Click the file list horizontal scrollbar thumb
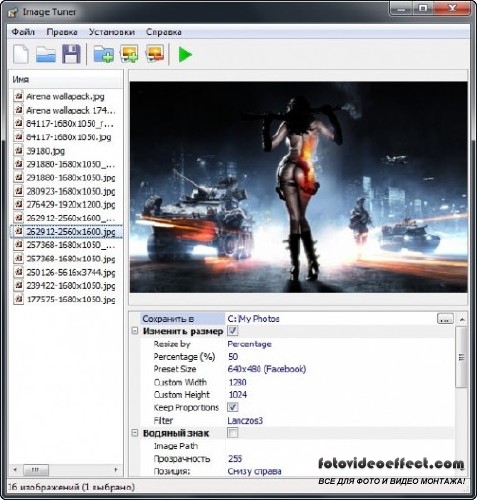 pyautogui.click(x=36, y=470)
